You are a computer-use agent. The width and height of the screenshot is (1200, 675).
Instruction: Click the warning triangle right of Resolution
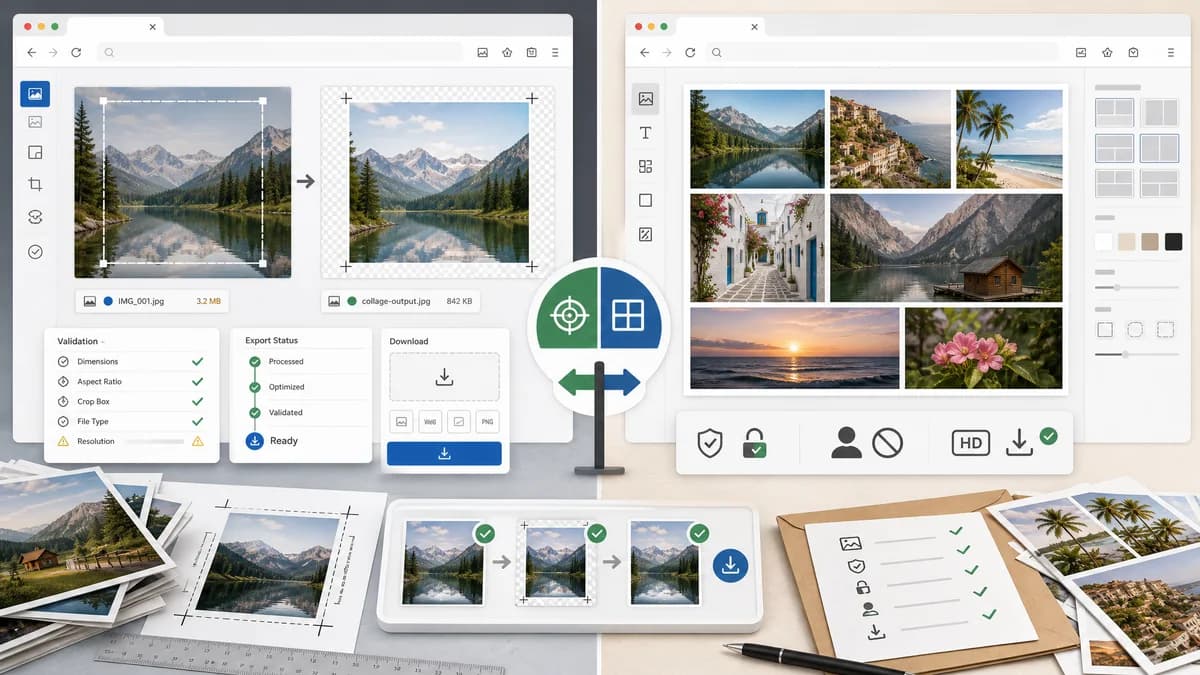197,441
